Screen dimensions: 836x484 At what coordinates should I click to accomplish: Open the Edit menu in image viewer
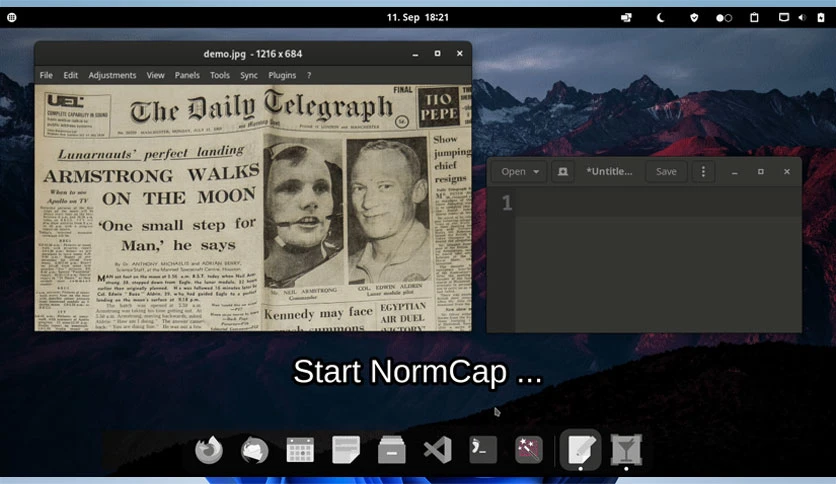(70, 75)
